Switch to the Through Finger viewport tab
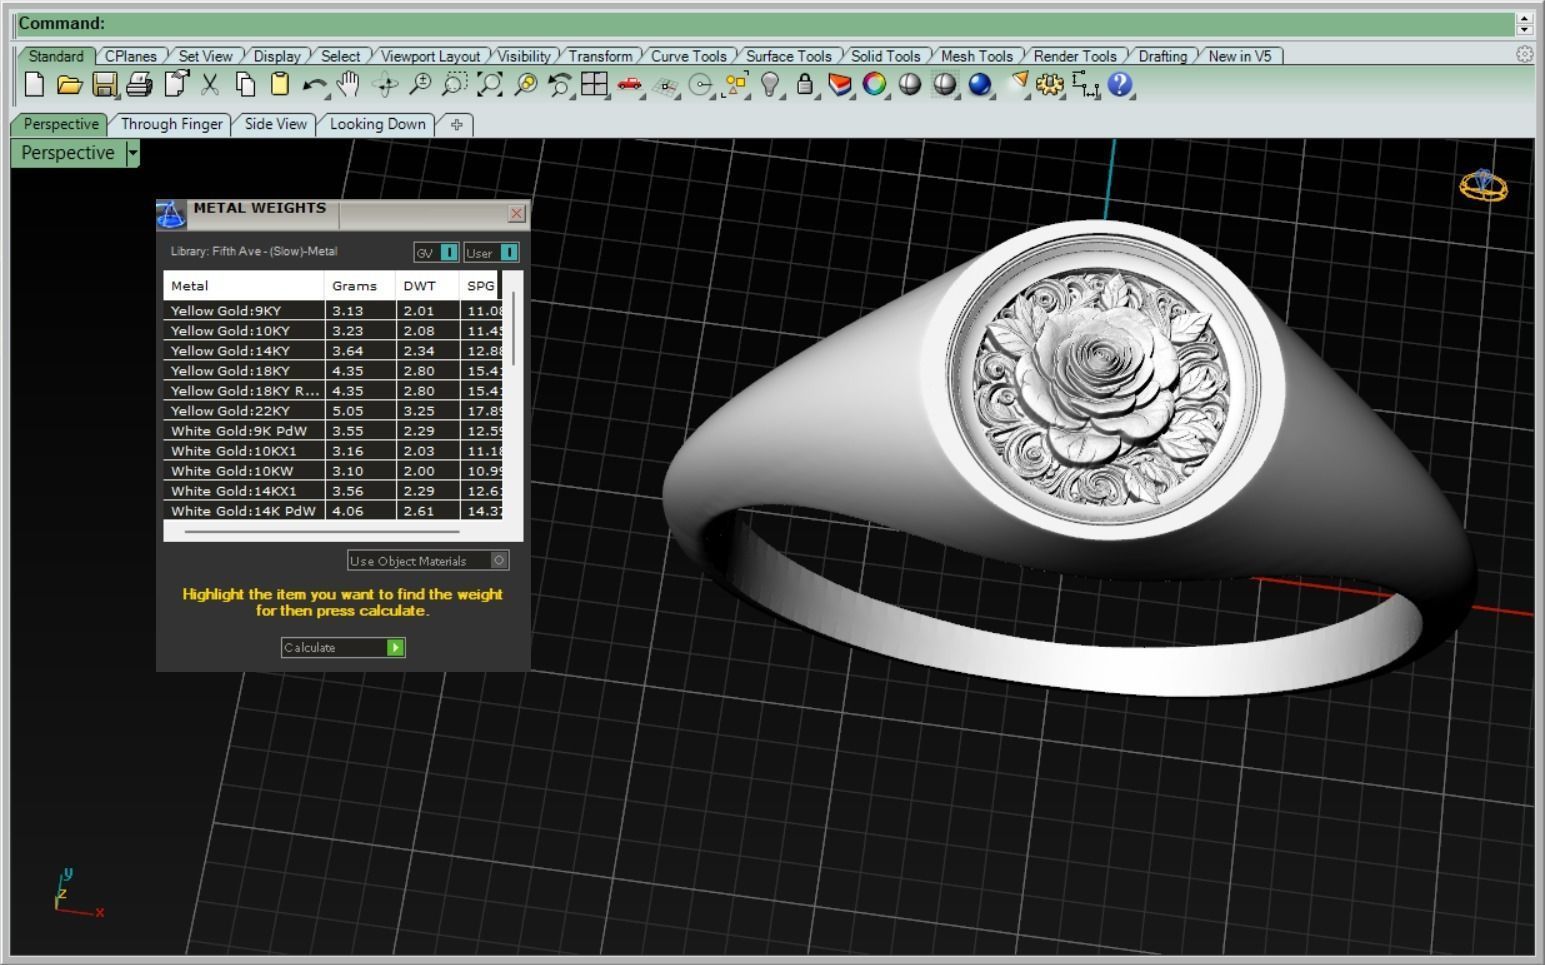The height and width of the screenshot is (965, 1545). coord(171,124)
